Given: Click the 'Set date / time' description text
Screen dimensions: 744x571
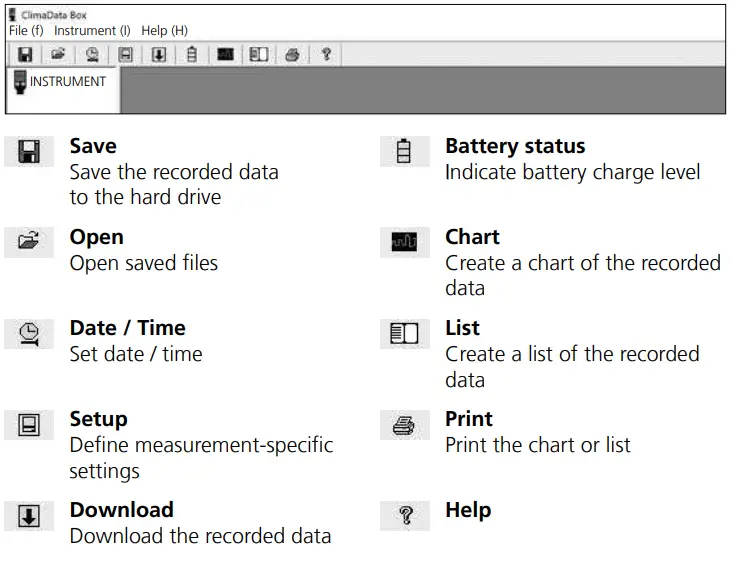Looking at the screenshot, I should [x=136, y=354].
